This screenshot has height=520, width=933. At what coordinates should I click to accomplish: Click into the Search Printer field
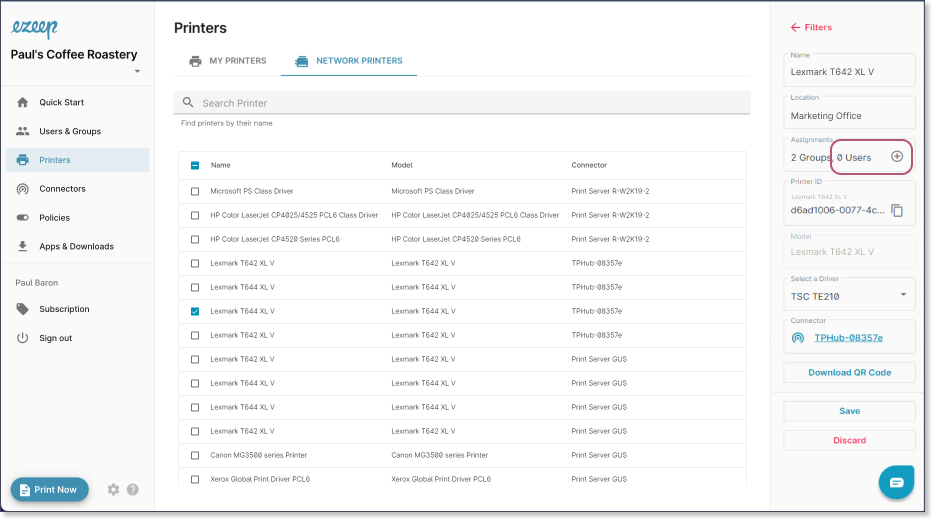[x=462, y=102]
